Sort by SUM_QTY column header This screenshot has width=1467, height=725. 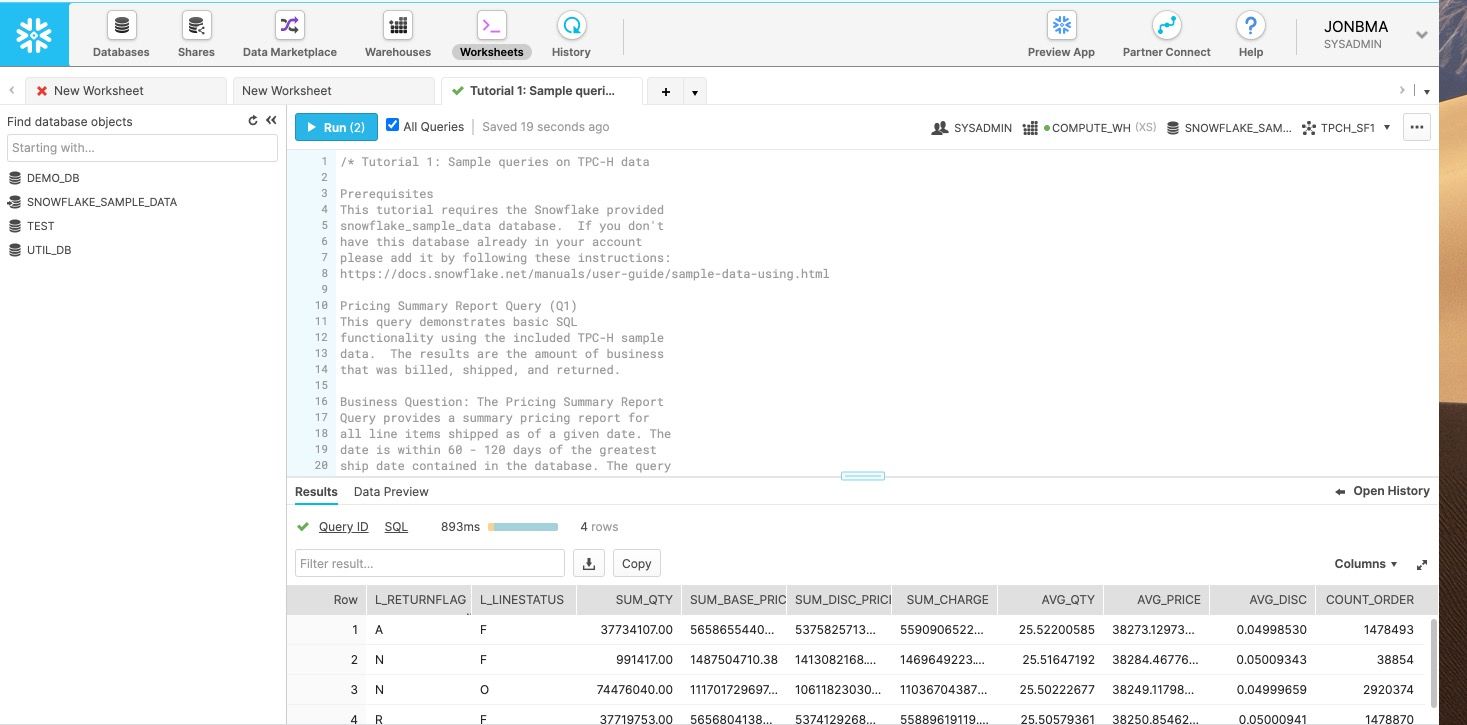[x=629, y=600]
